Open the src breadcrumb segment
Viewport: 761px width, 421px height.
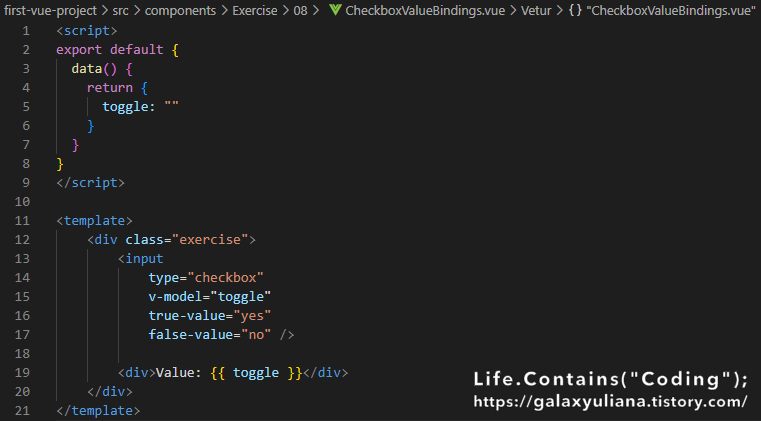(x=120, y=10)
